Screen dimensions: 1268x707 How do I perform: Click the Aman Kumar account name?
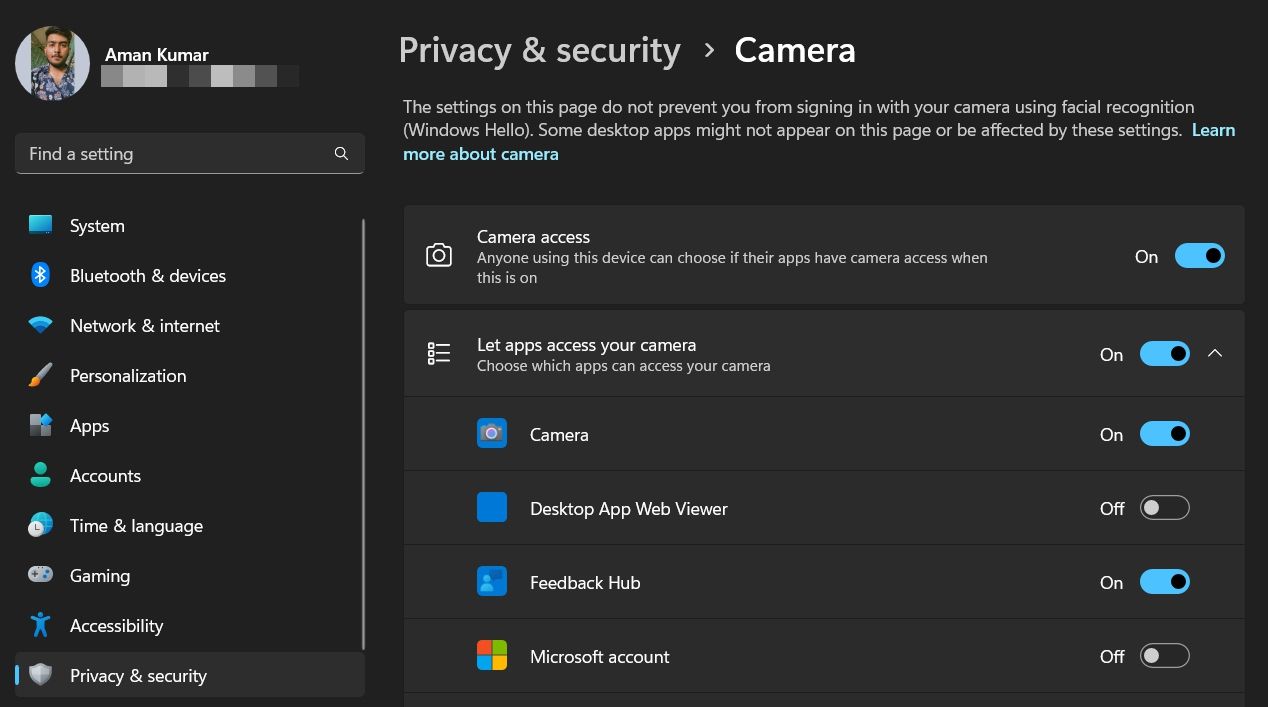click(156, 55)
